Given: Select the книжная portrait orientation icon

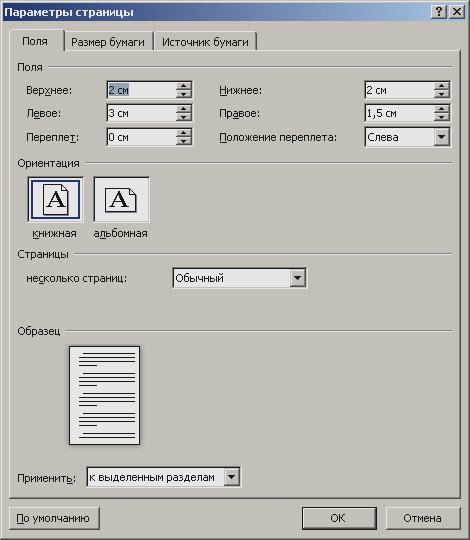Looking at the screenshot, I should point(55,200).
